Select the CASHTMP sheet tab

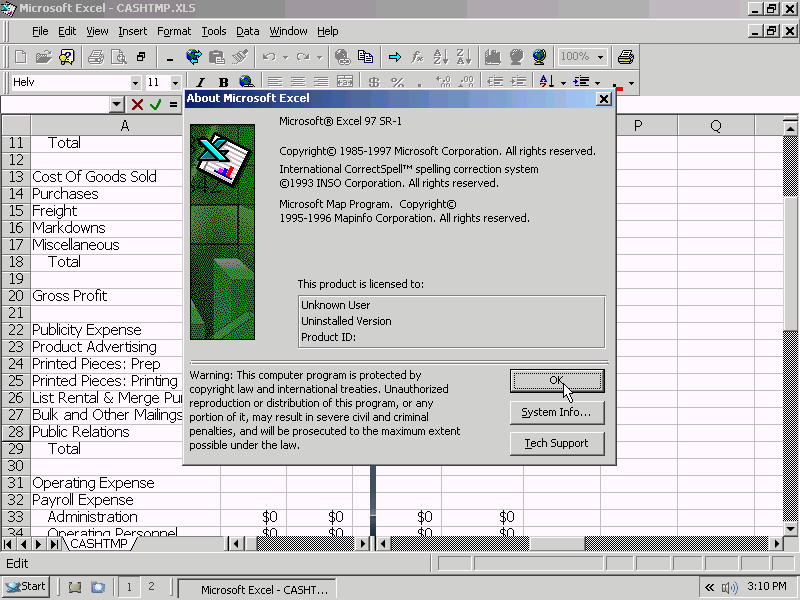pyautogui.click(x=98, y=544)
